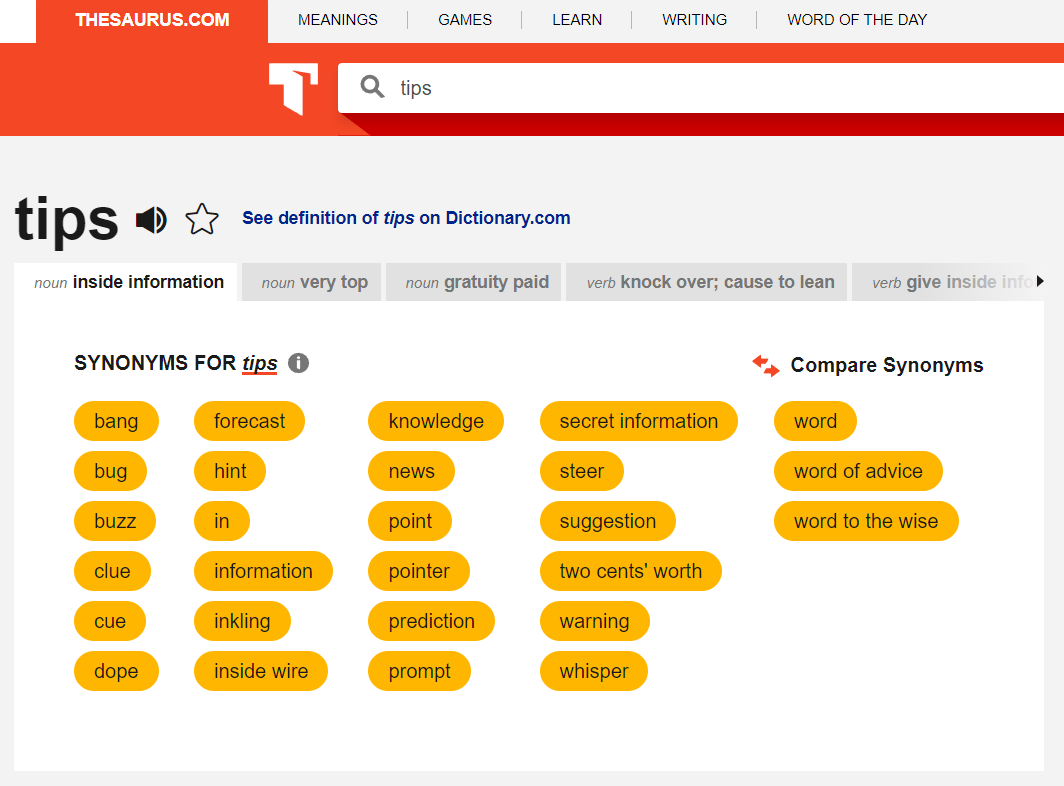The height and width of the screenshot is (786, 1064).
Task: Switch to verb knock over tab
Action: 710,282
